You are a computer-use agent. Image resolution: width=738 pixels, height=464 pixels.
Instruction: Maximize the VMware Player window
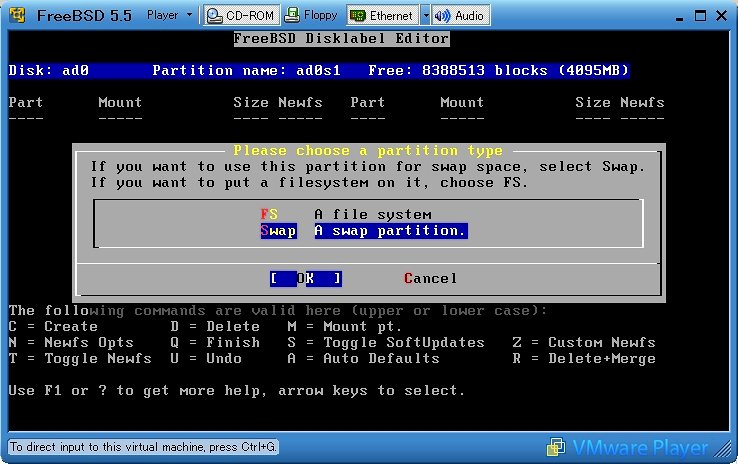[x=699, y=15]
